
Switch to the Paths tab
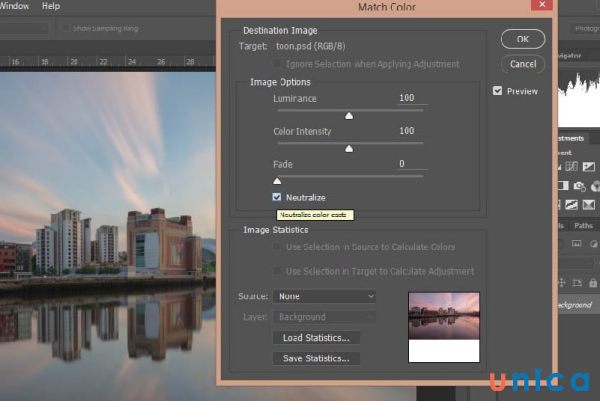(586, 228)
